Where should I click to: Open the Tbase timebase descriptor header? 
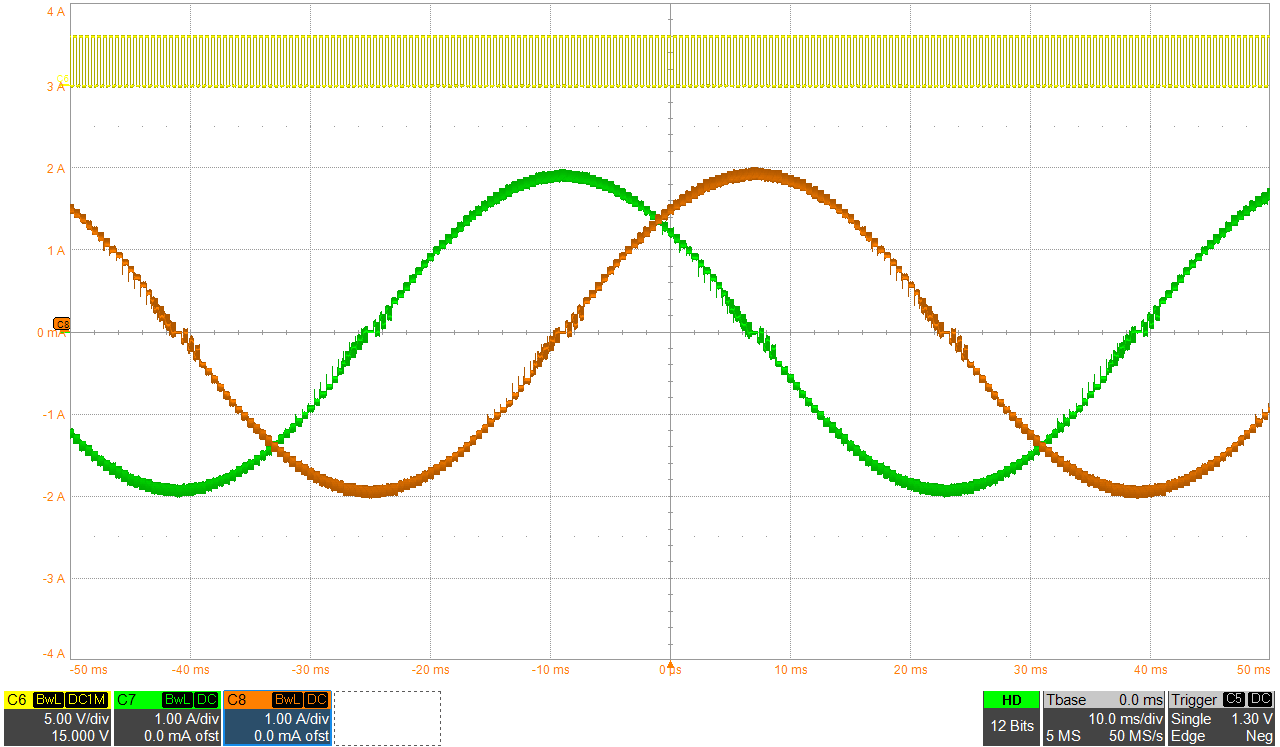click(1067, 700)
